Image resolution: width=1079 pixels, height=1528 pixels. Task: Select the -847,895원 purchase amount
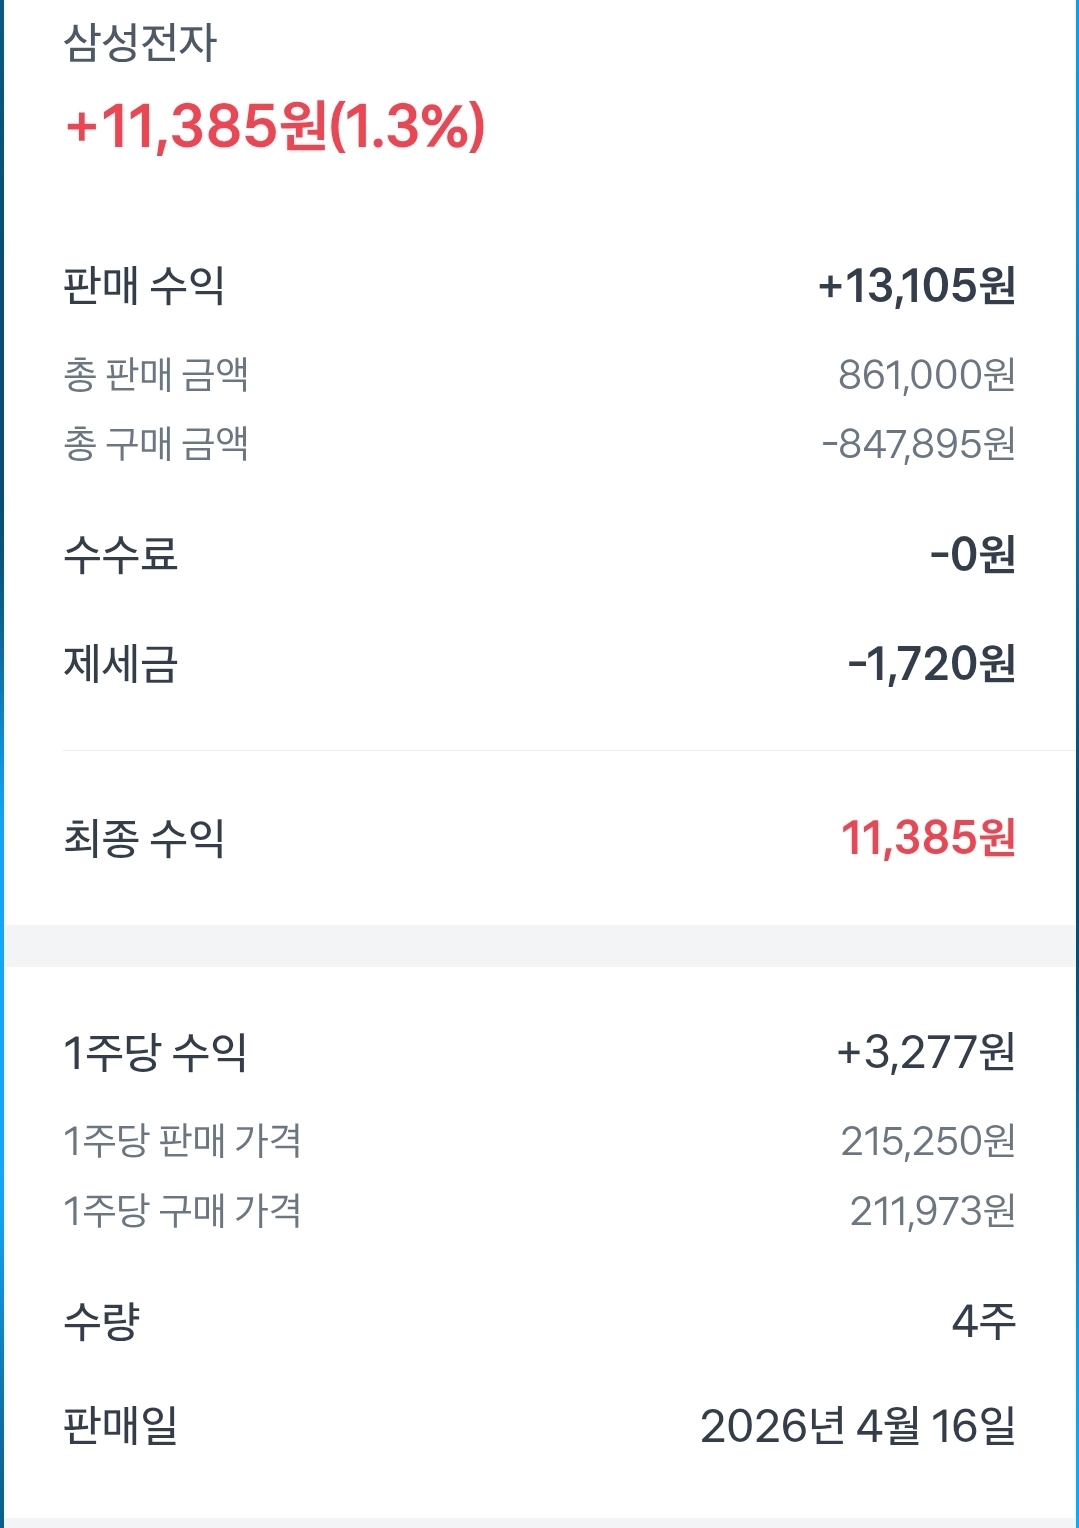(x=919, y=444)
